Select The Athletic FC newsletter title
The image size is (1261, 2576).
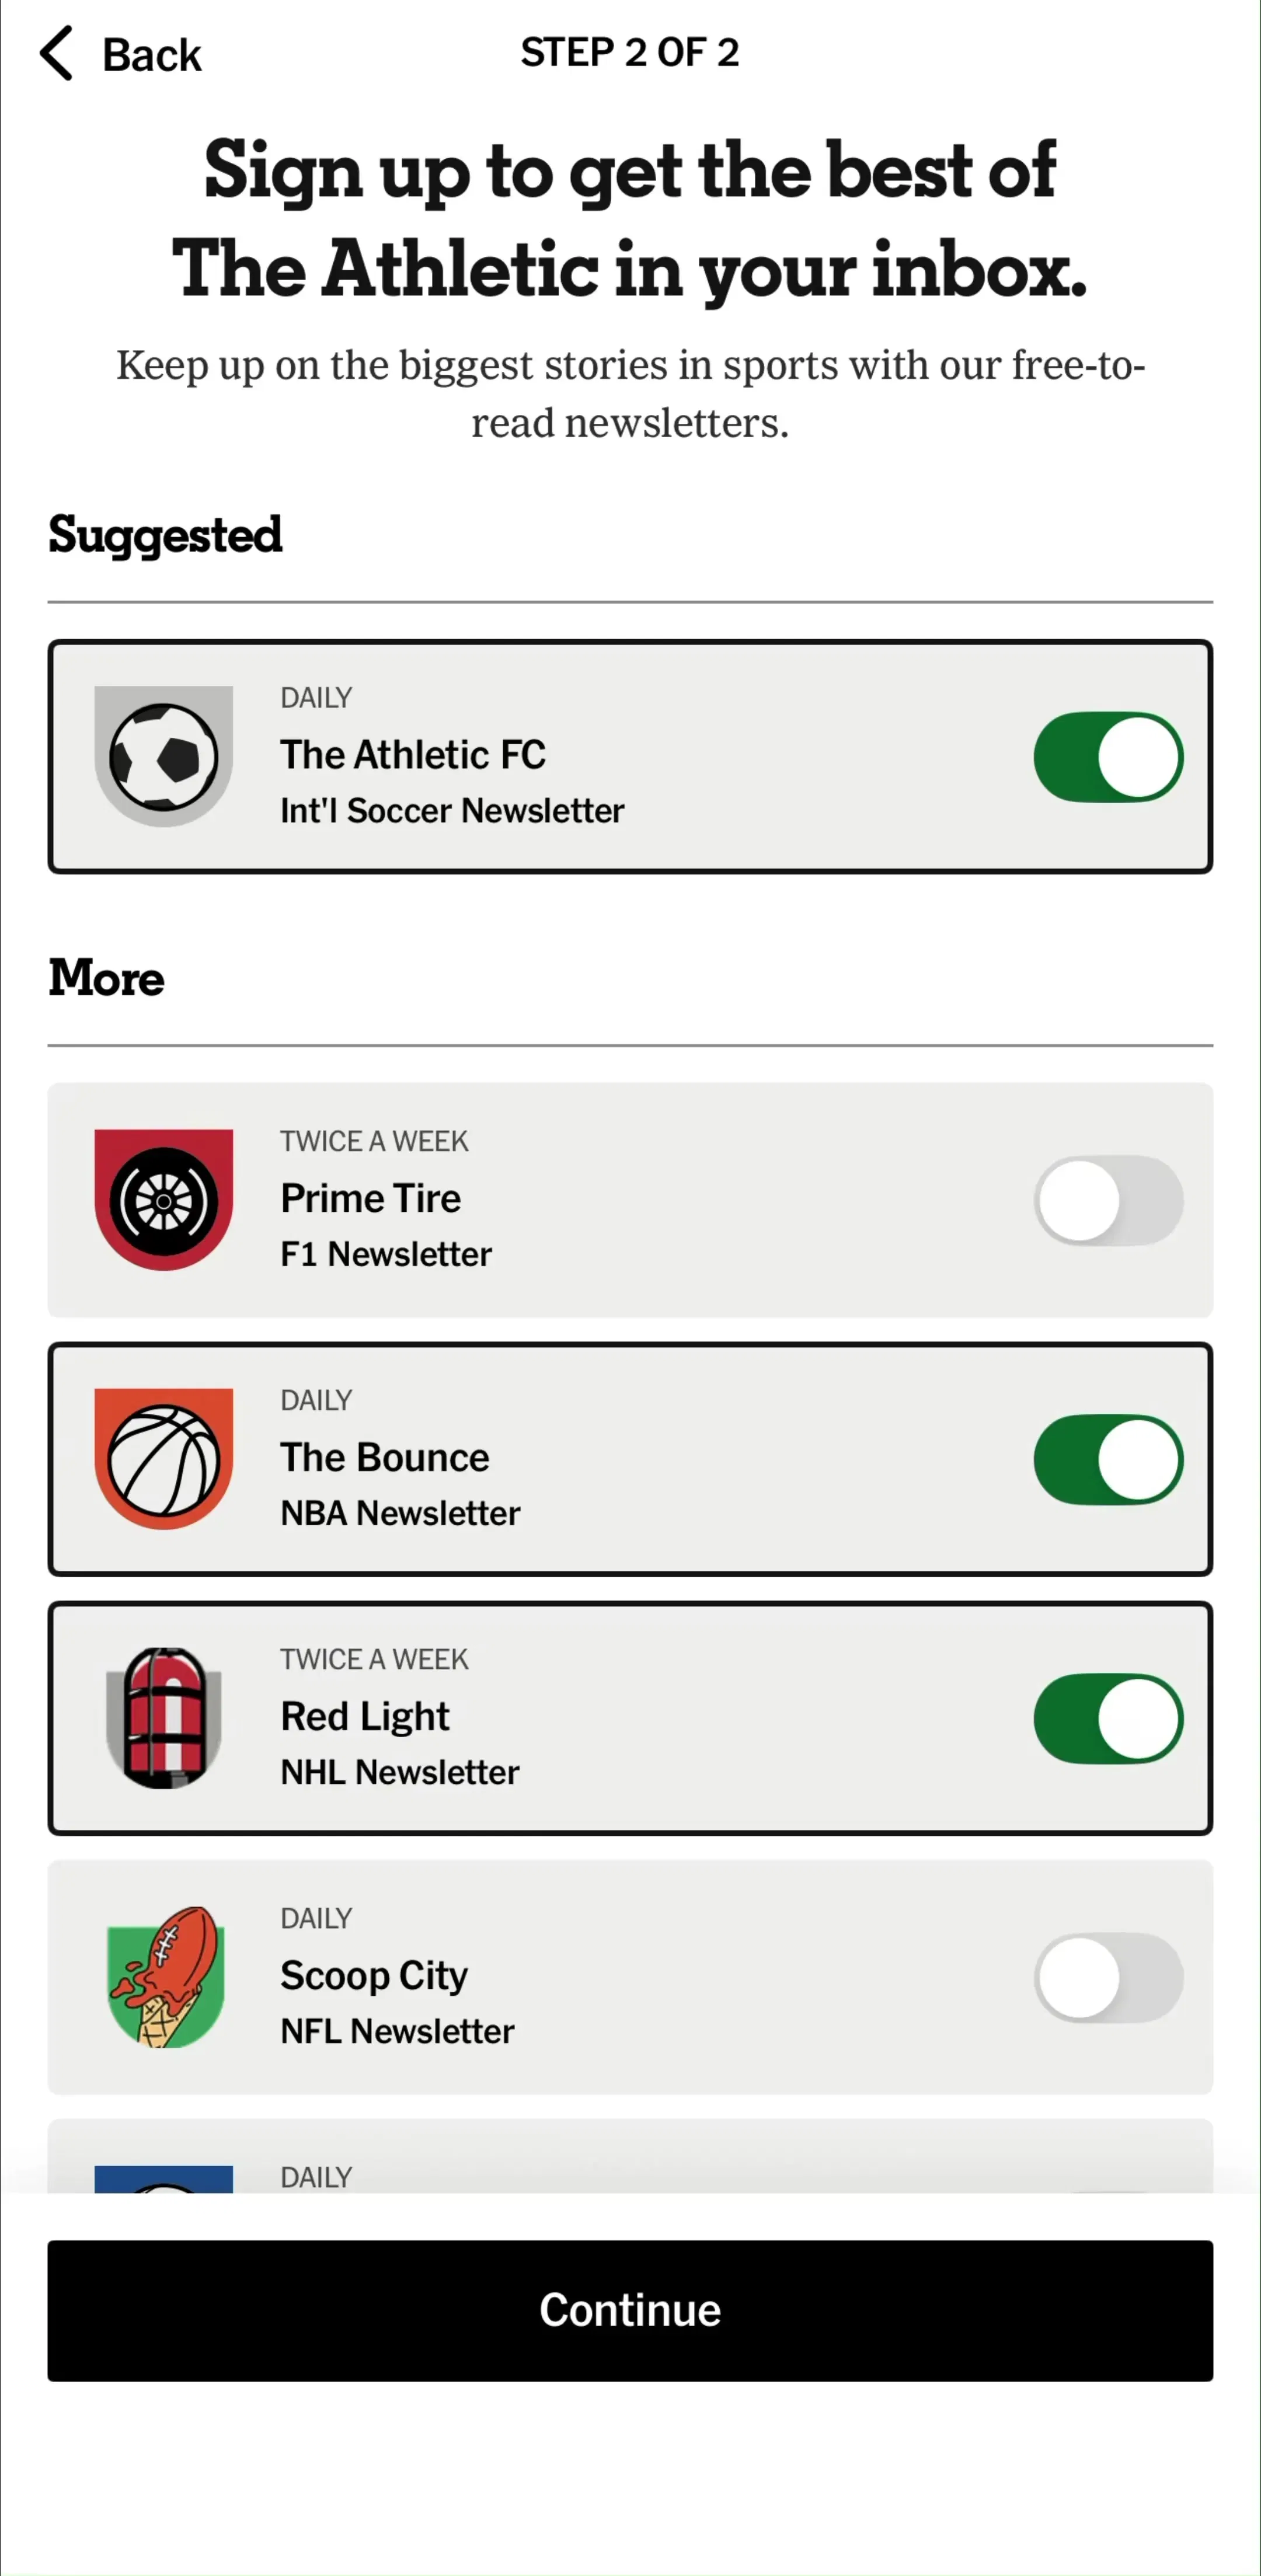pyautogui.click(x=413, y=754)
